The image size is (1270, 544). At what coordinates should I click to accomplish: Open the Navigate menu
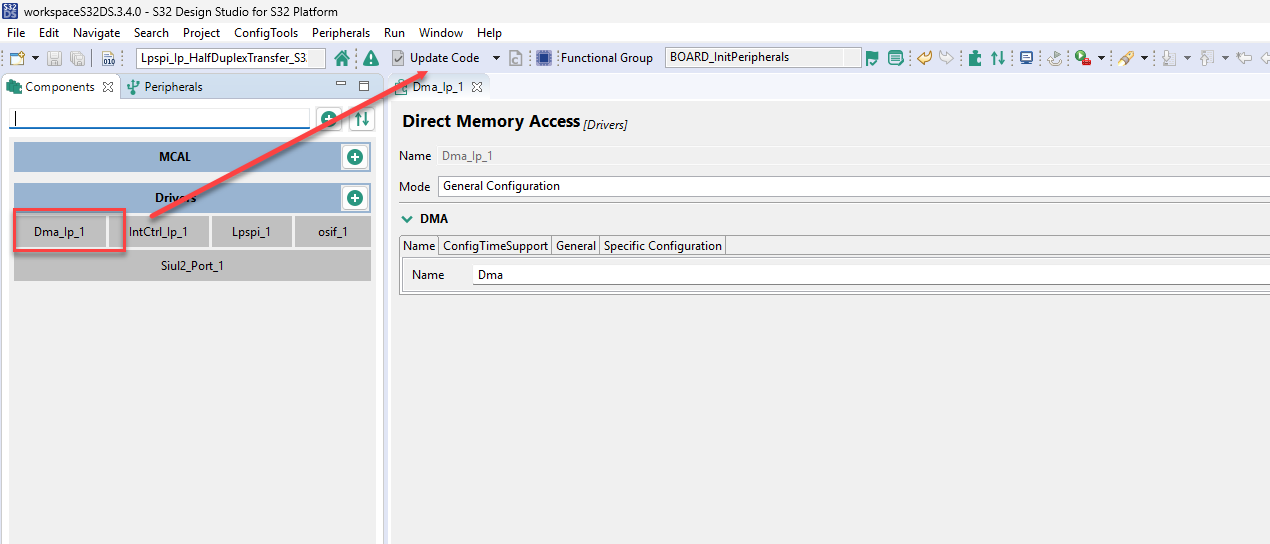click(x=96, y=33)
